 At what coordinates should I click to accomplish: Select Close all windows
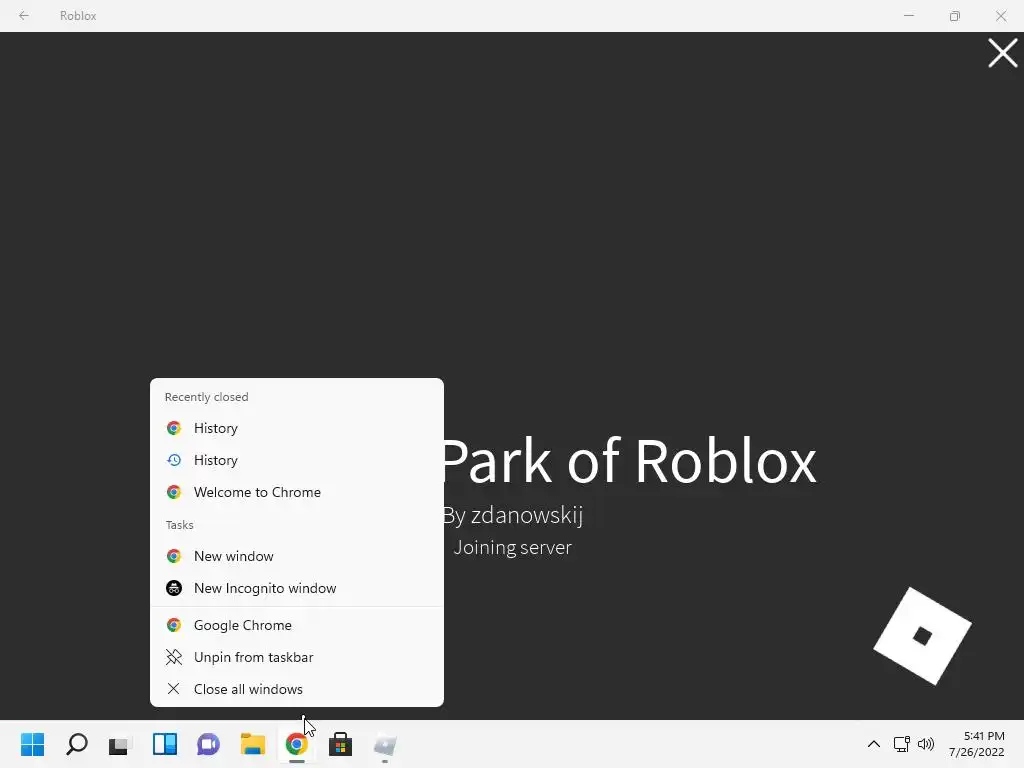click(296, 689)
